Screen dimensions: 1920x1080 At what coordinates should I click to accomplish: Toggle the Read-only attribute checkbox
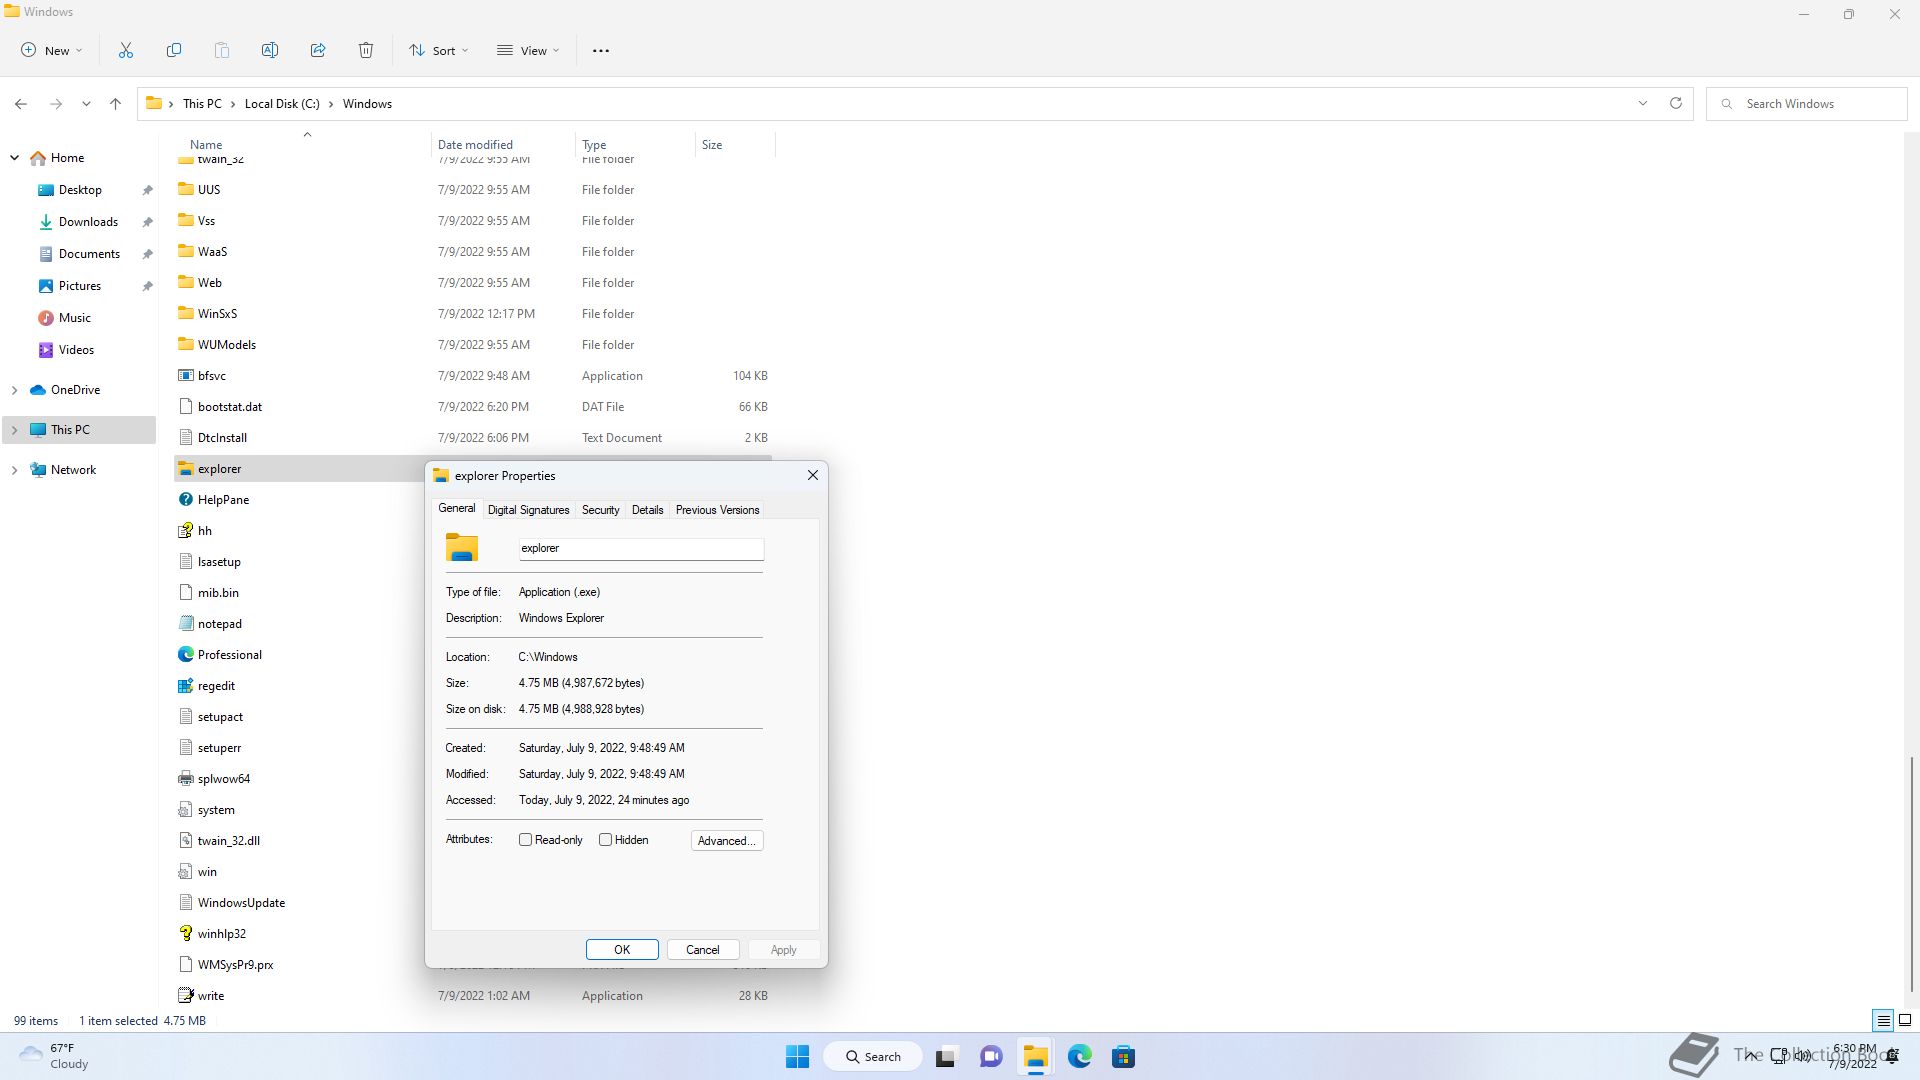click(525, 840)
